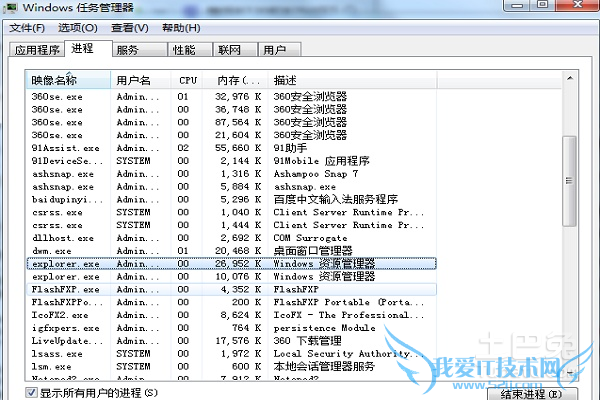Click the vertical scrollbar thumb

569,181
